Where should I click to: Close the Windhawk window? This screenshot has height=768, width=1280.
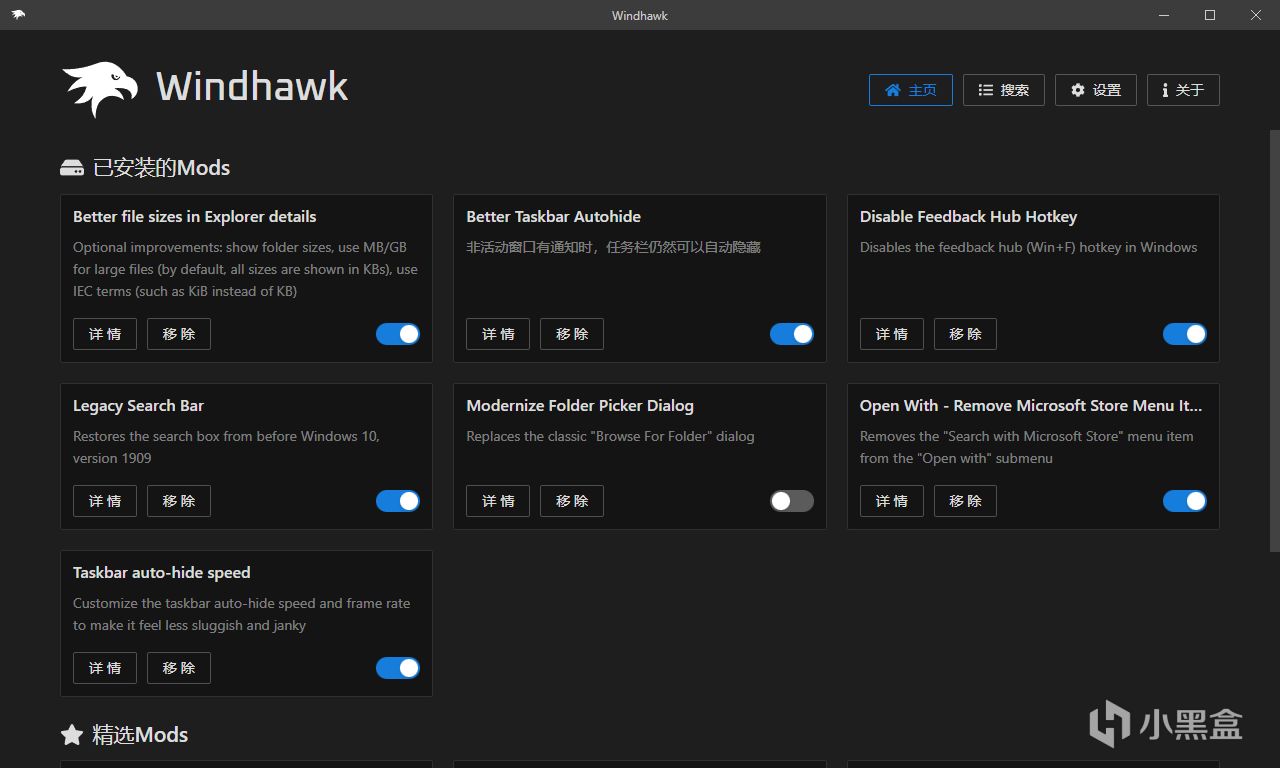click(x=1256, y=15)
